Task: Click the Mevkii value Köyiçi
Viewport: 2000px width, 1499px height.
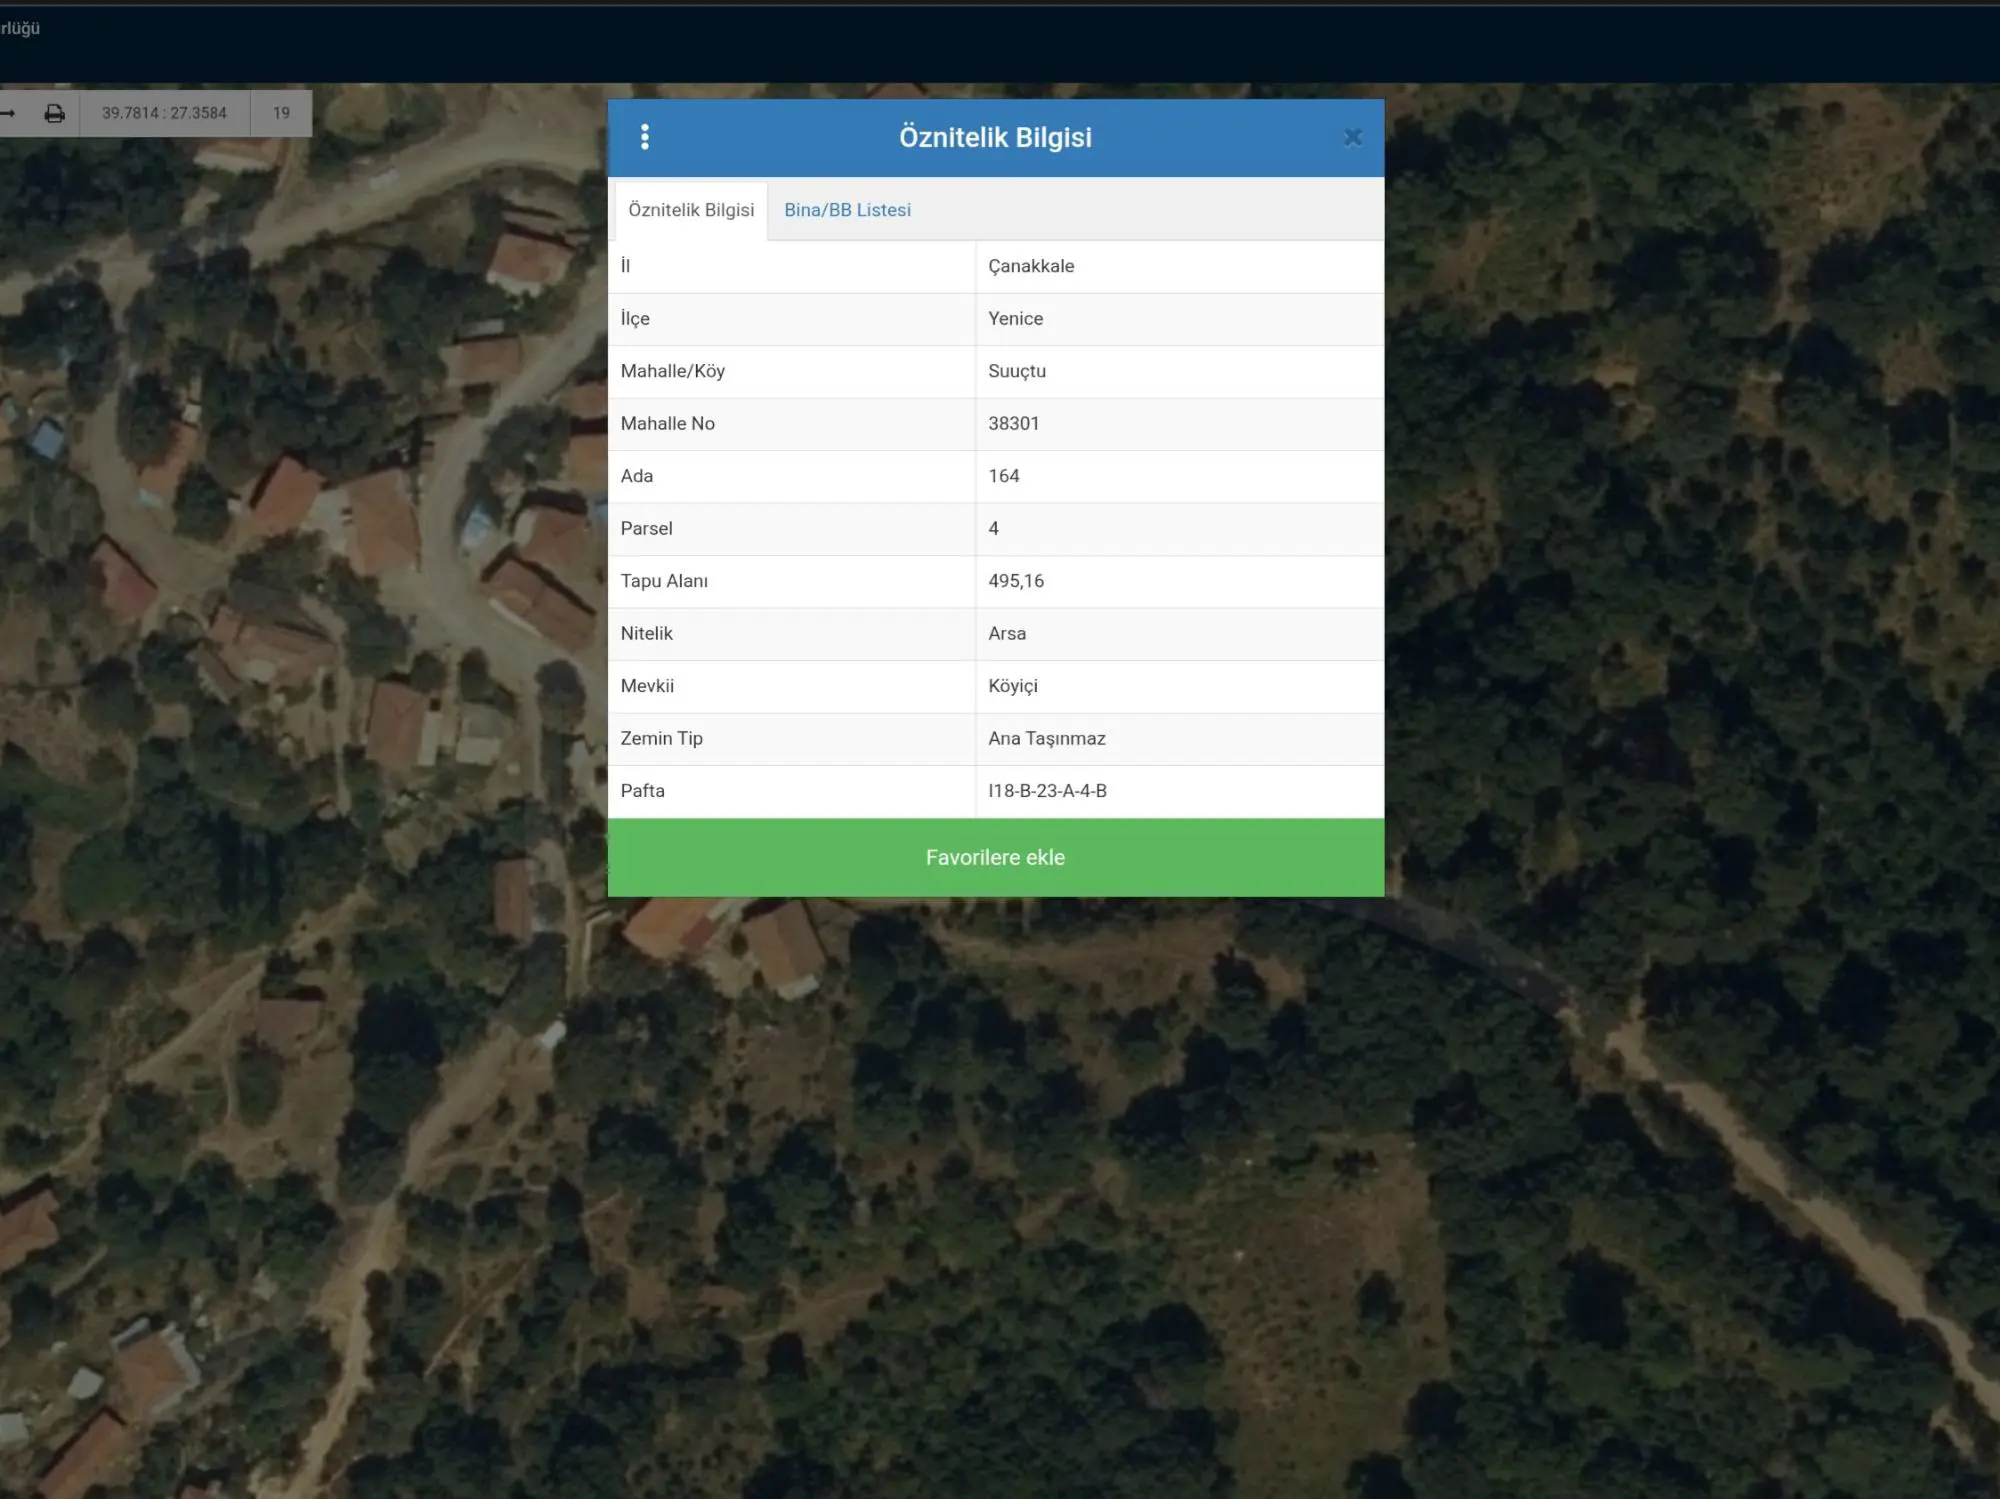Action: (1013, 686)
